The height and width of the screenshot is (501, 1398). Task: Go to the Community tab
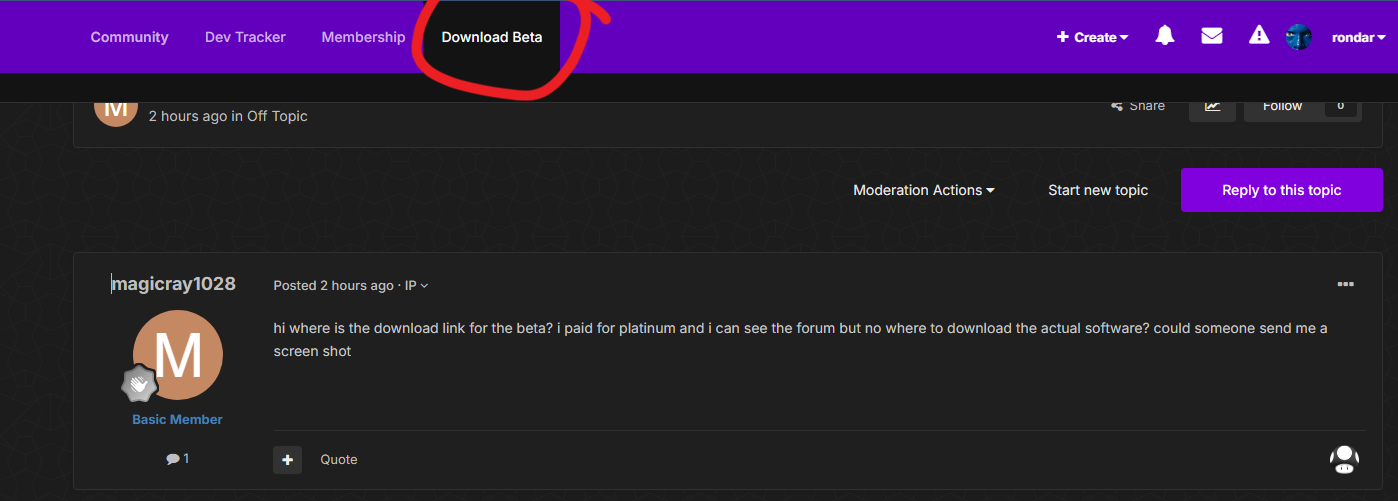tap(130, 37)
